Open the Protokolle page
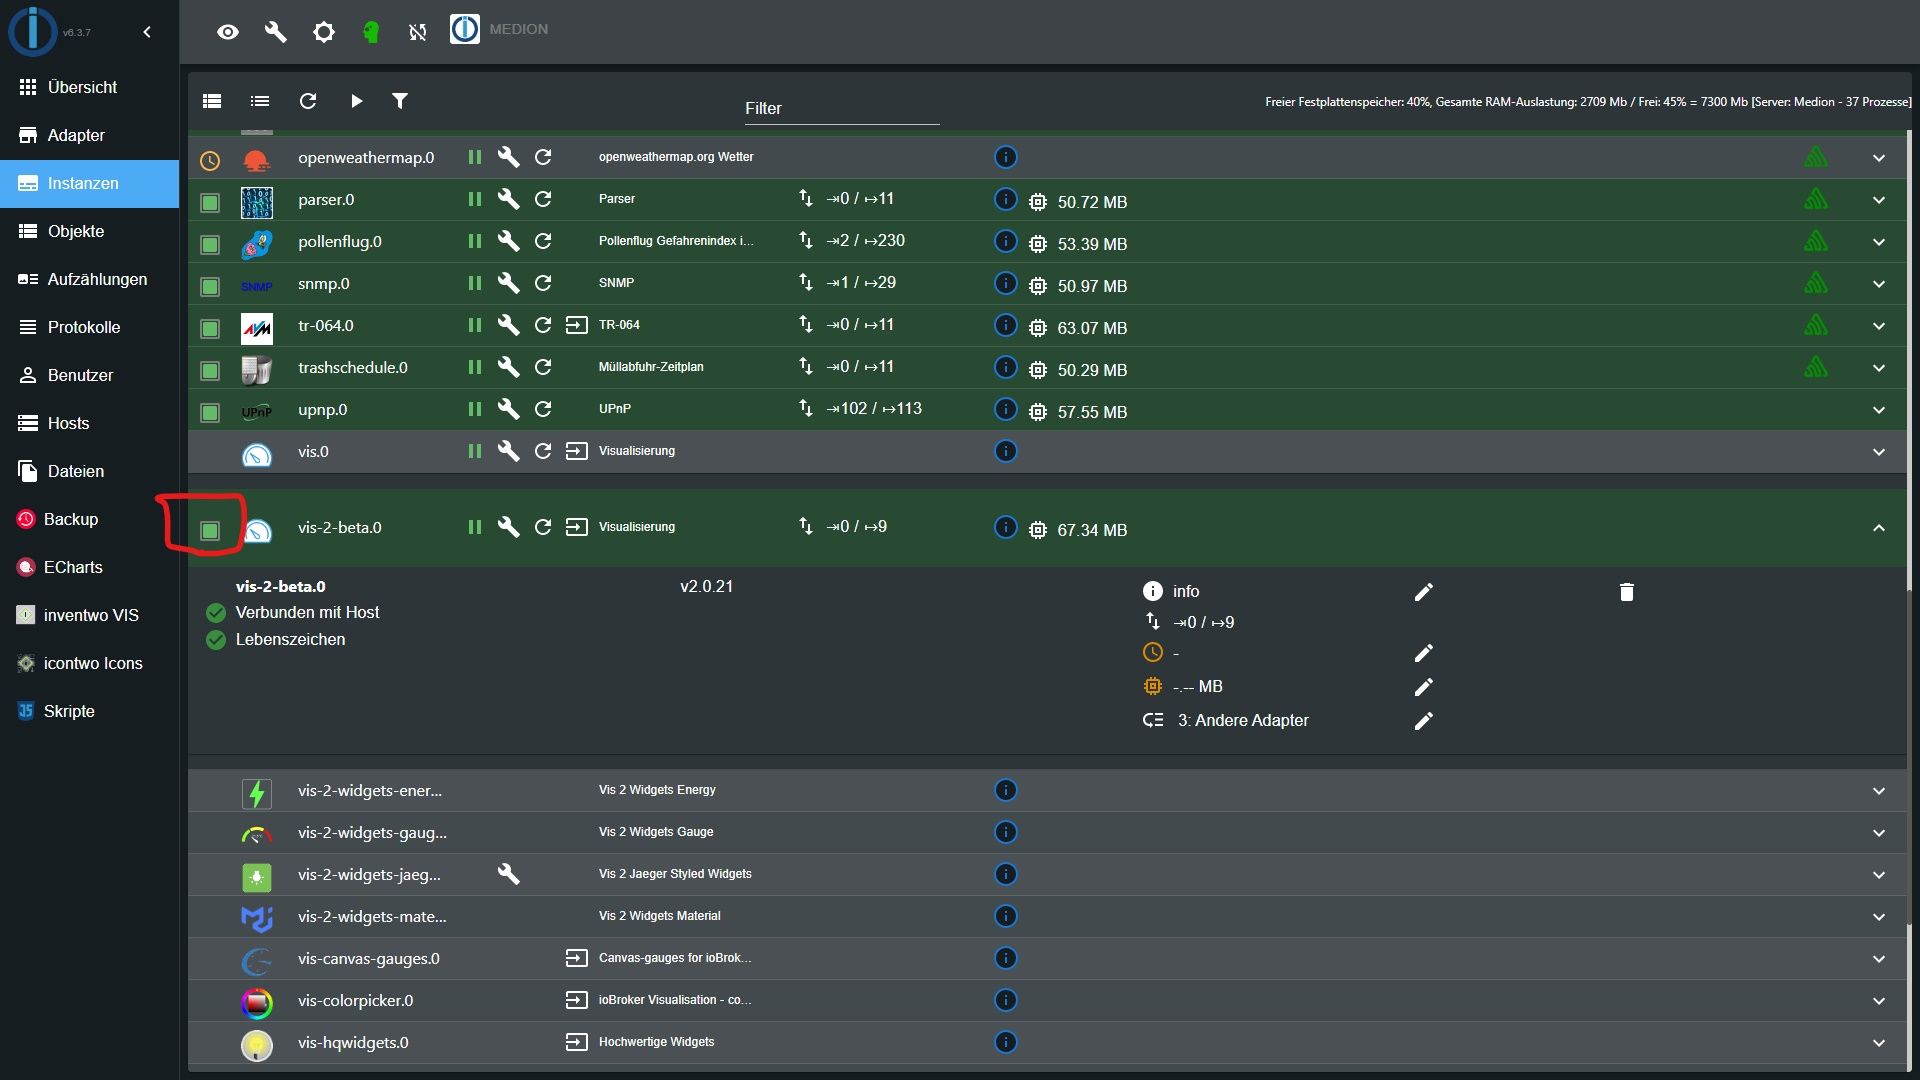Viewport: 1920px width, 1080px height. (89, 327)
